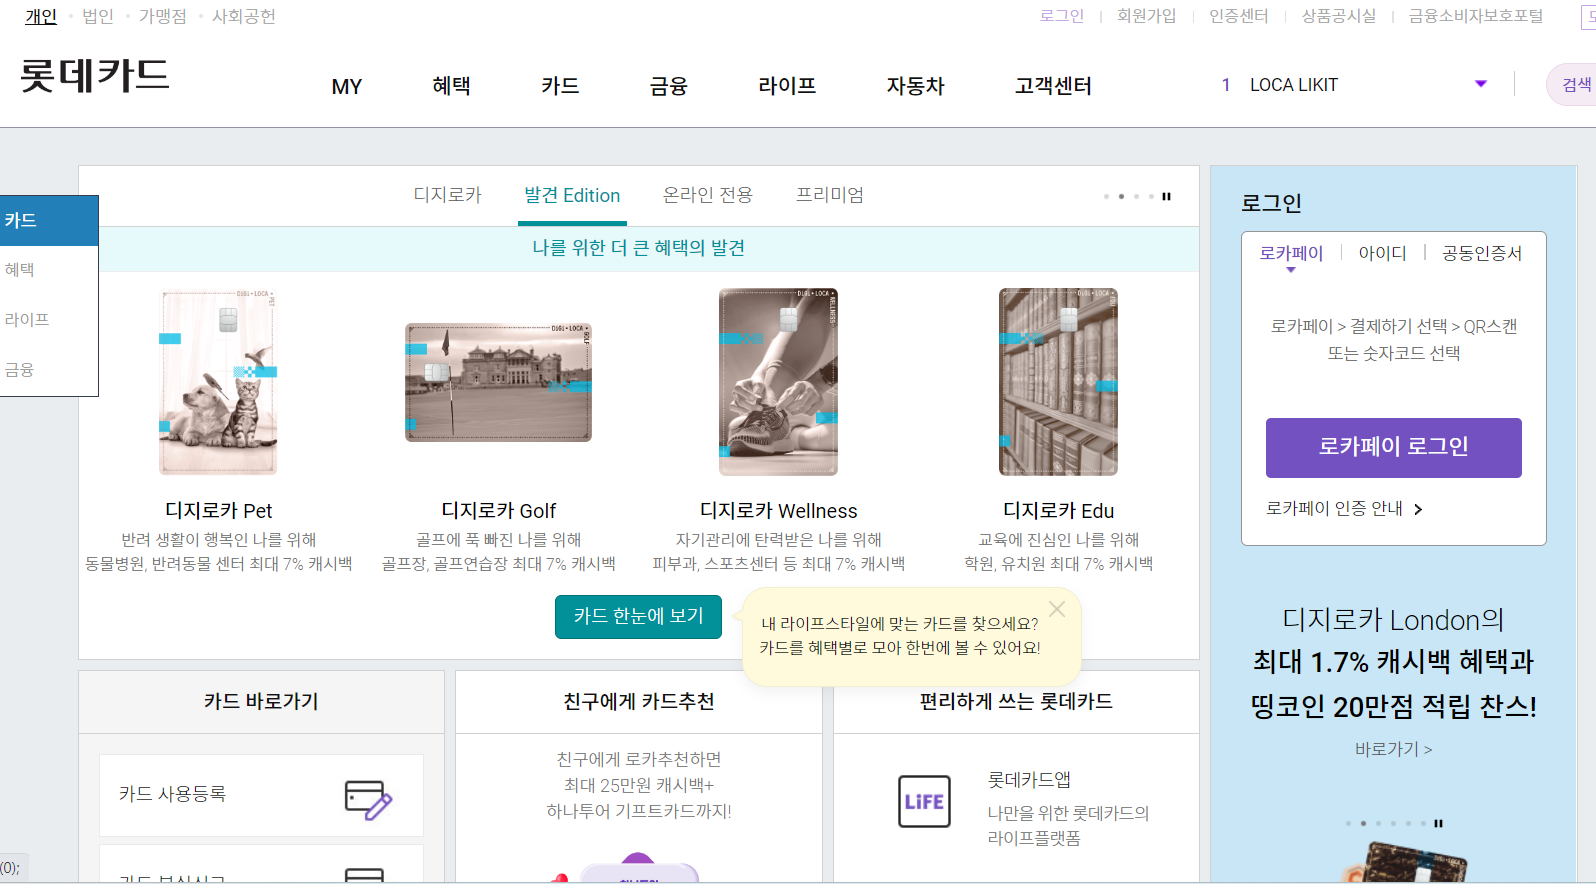The image size is (1596, 884).
Task: Open the 고객센터 main menu
Action: [x=1053, y=86]
